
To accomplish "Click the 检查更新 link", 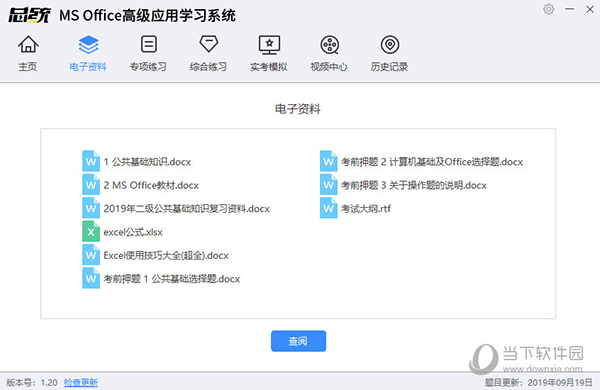I will [x=81, y=382].
